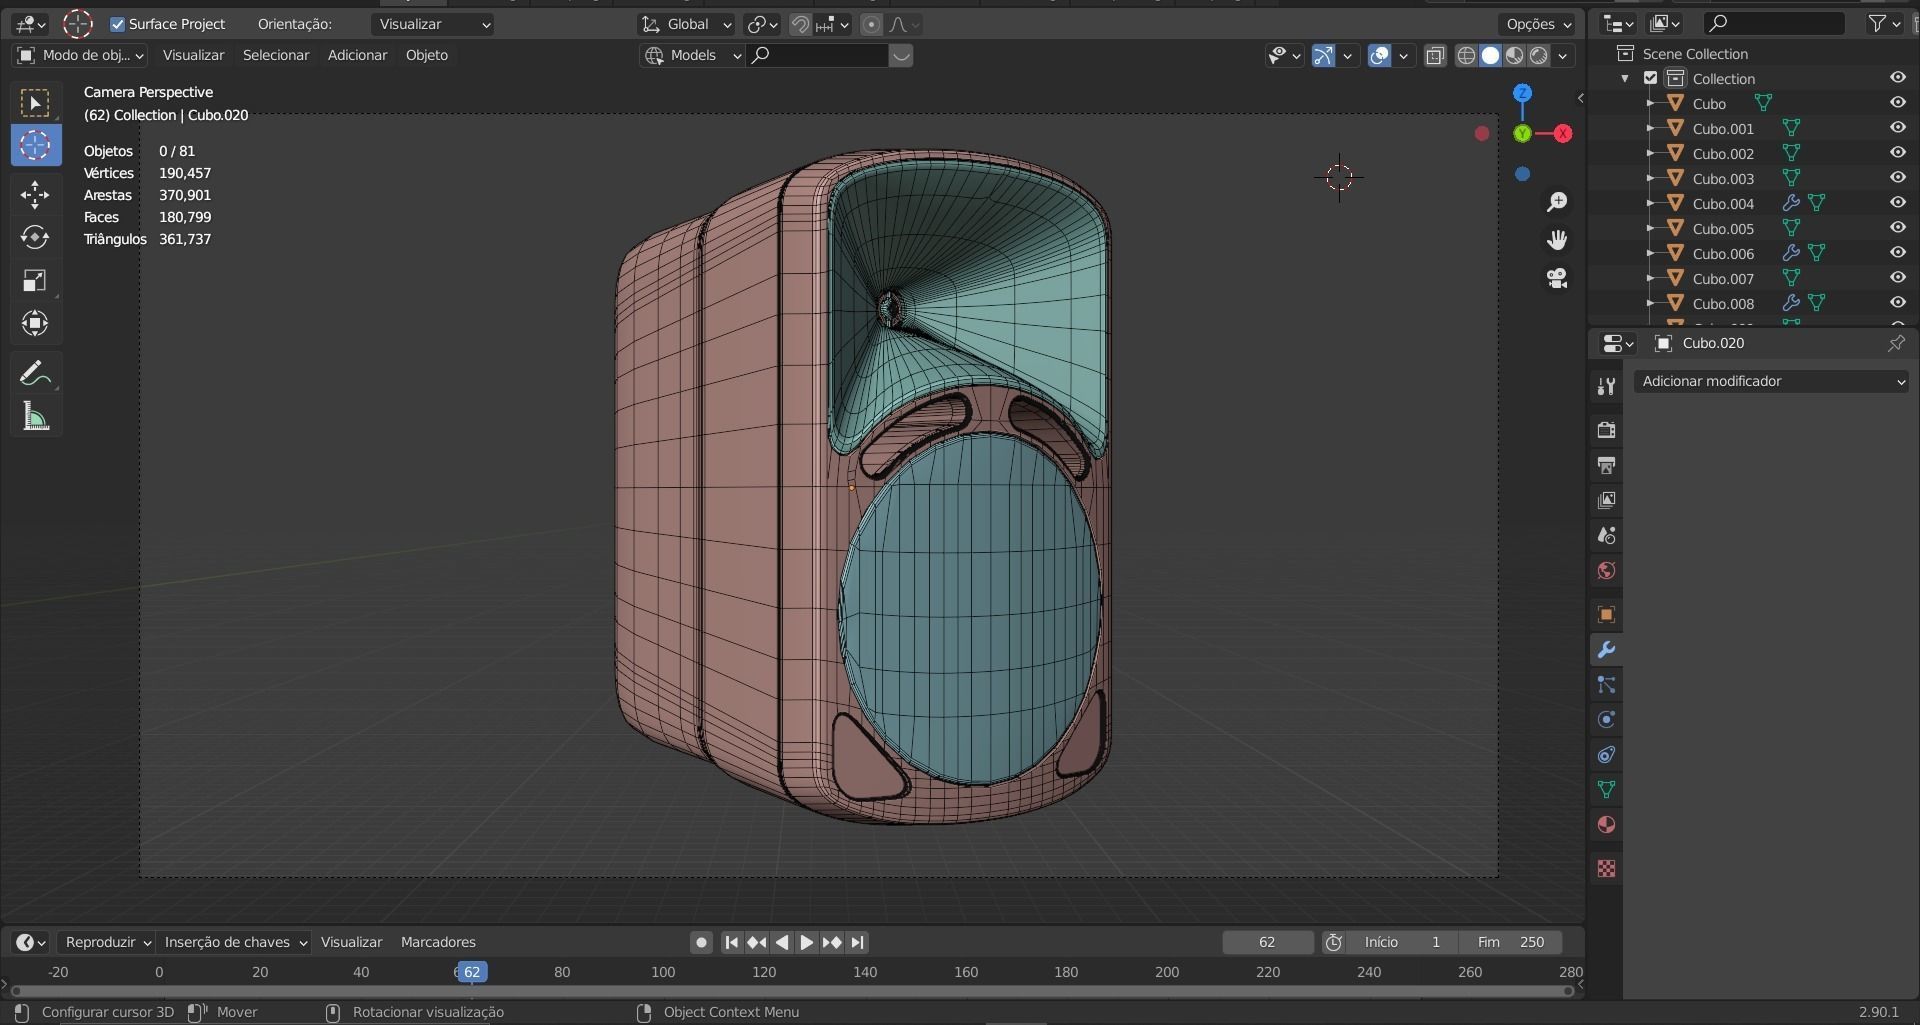The height and width of the screenshot is (1025, 1920).
Task: Toggle snapping magnet button
Action: click(800, 24)
